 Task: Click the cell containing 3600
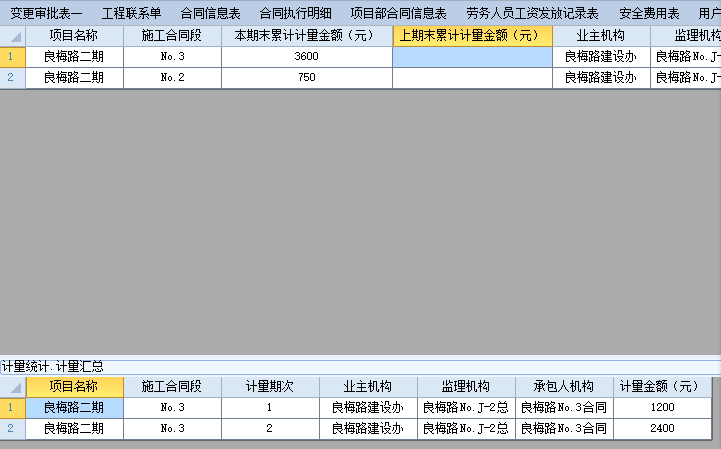click(306, 56)
